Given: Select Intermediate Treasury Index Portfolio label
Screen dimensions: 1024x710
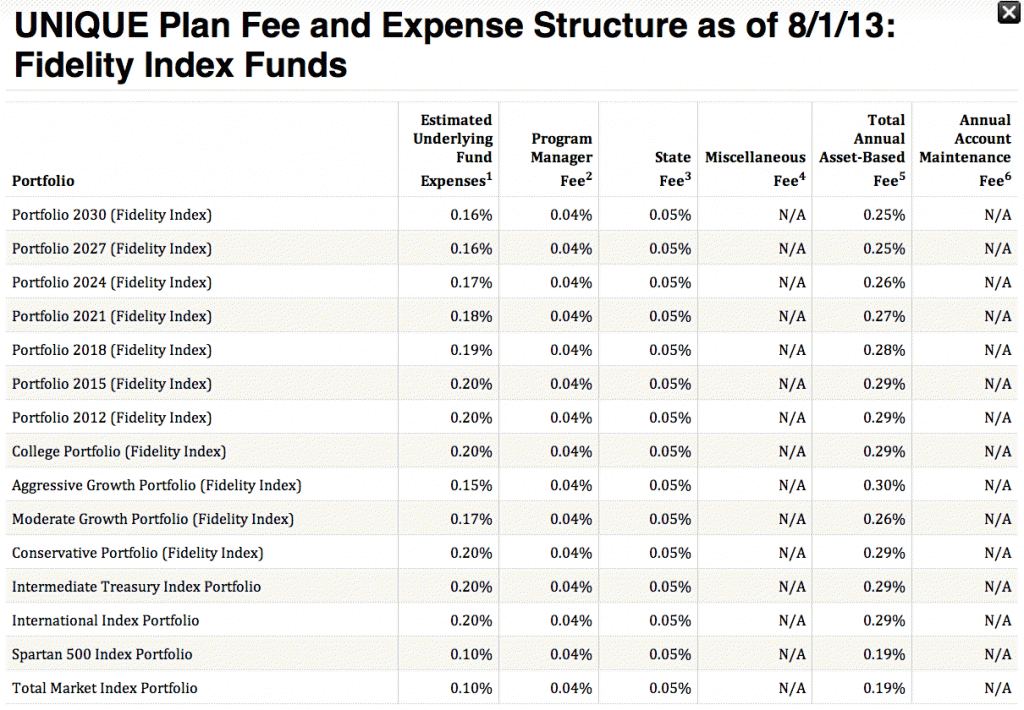Looking at the screenshot, I should coord(136,587).
